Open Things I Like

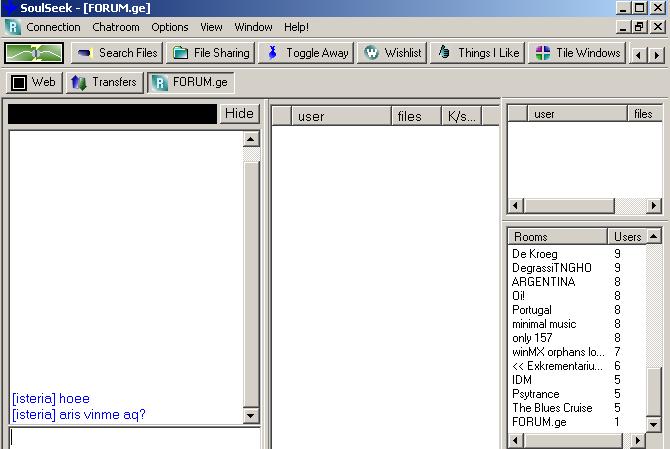[x=477, y=53]
